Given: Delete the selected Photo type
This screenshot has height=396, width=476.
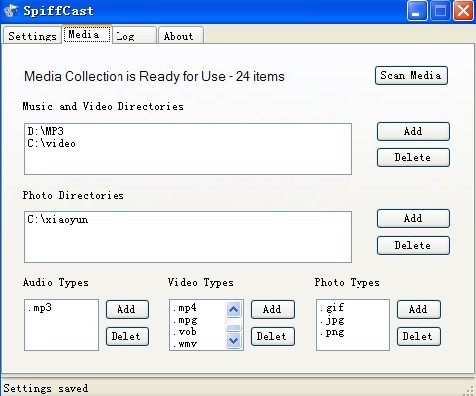Looking at the screenshot, I should coord(419,336).
